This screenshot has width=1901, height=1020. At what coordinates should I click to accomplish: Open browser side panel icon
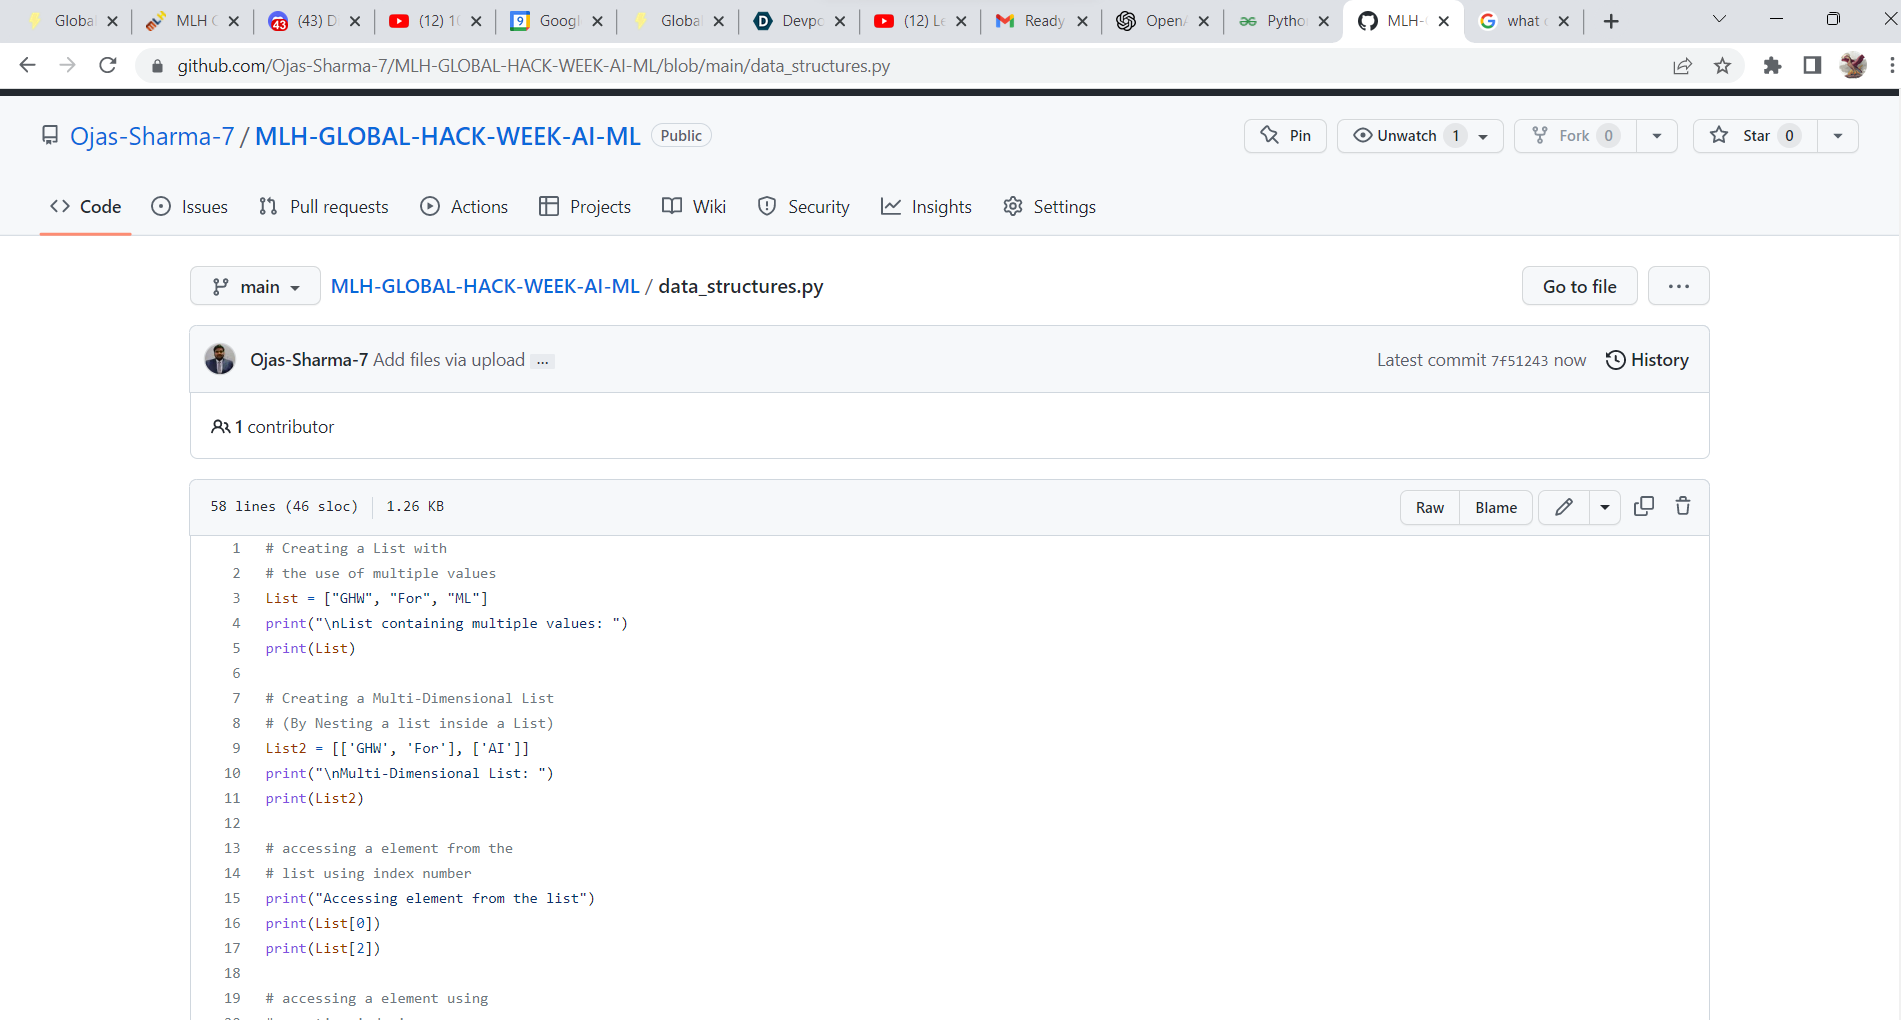click(x=1812, y=66)
